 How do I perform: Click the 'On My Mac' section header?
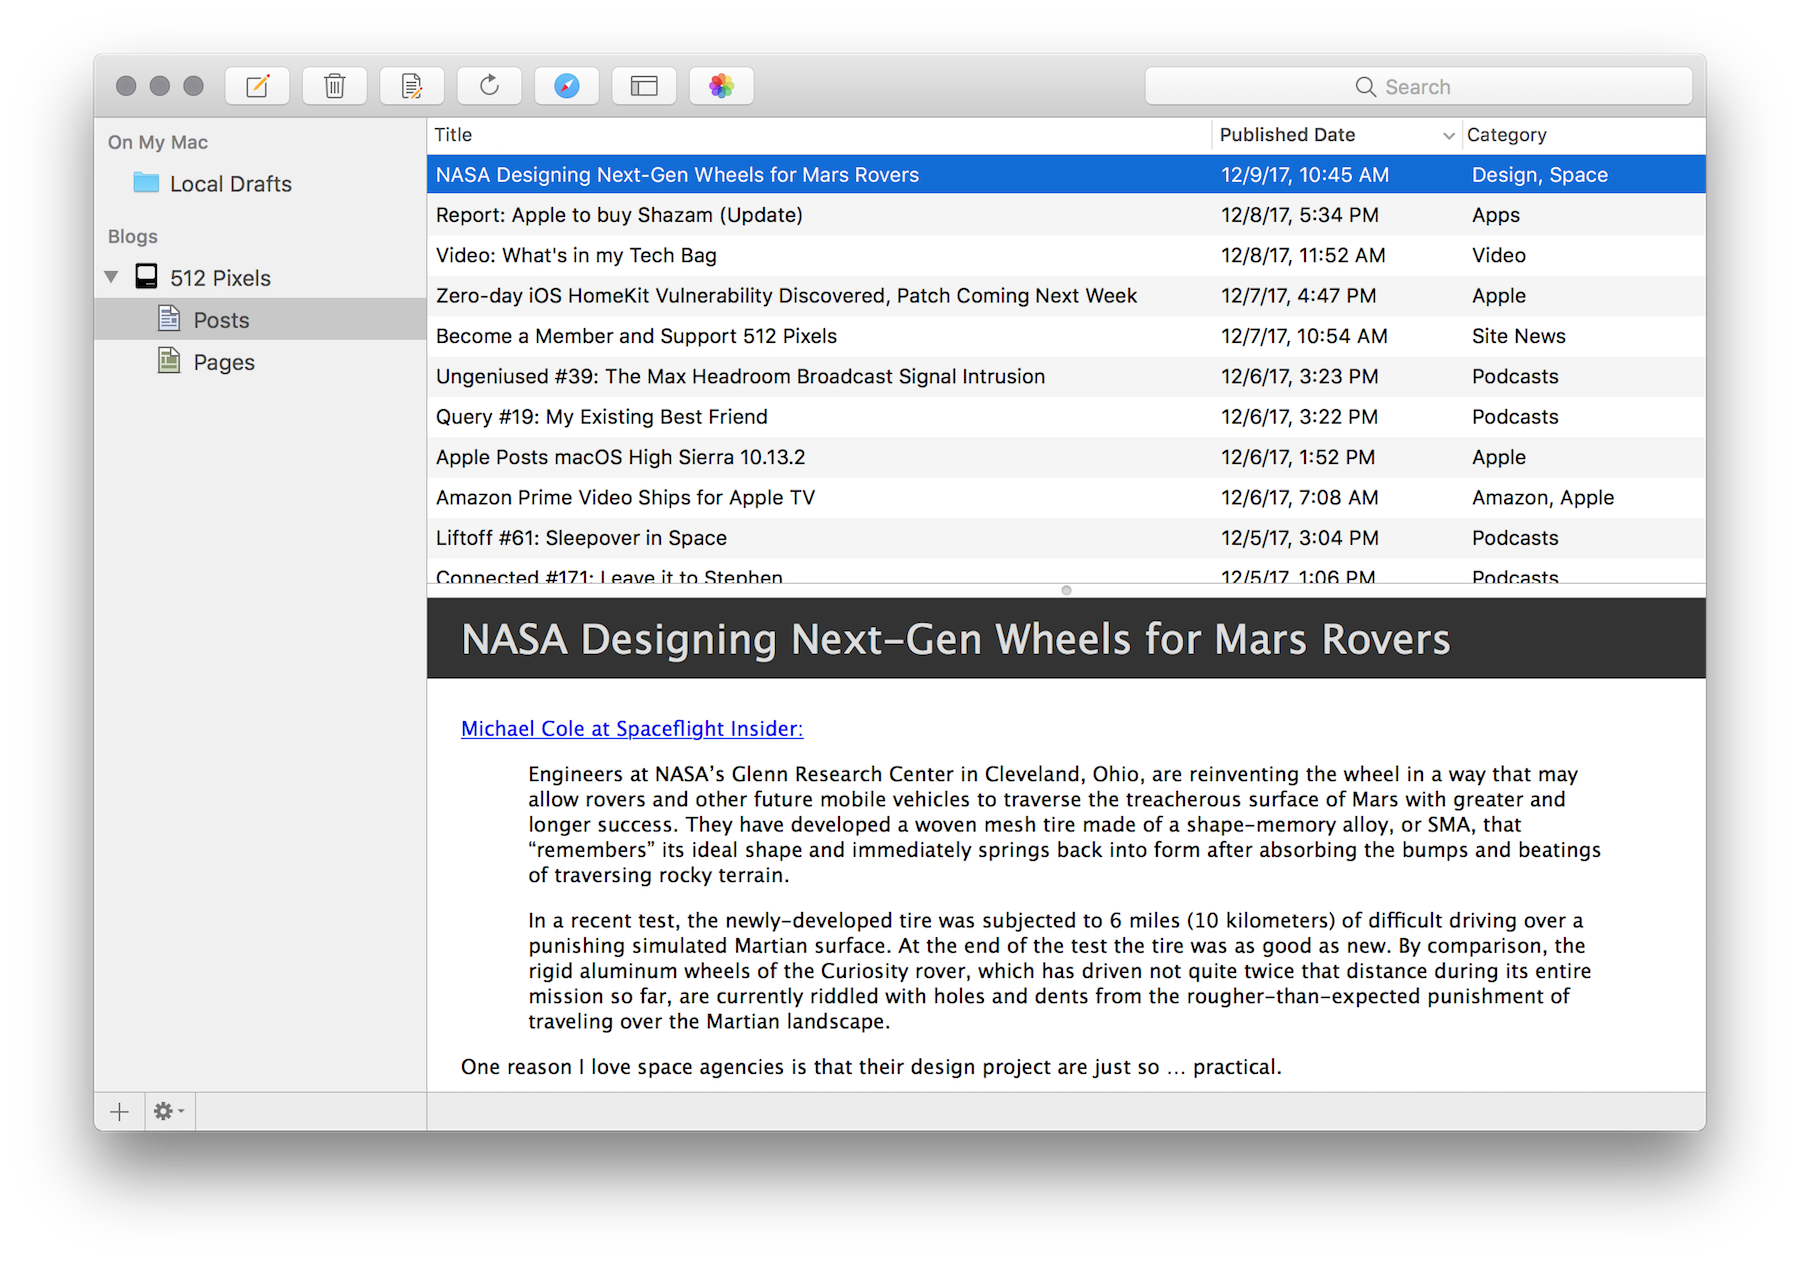(158, 142)
